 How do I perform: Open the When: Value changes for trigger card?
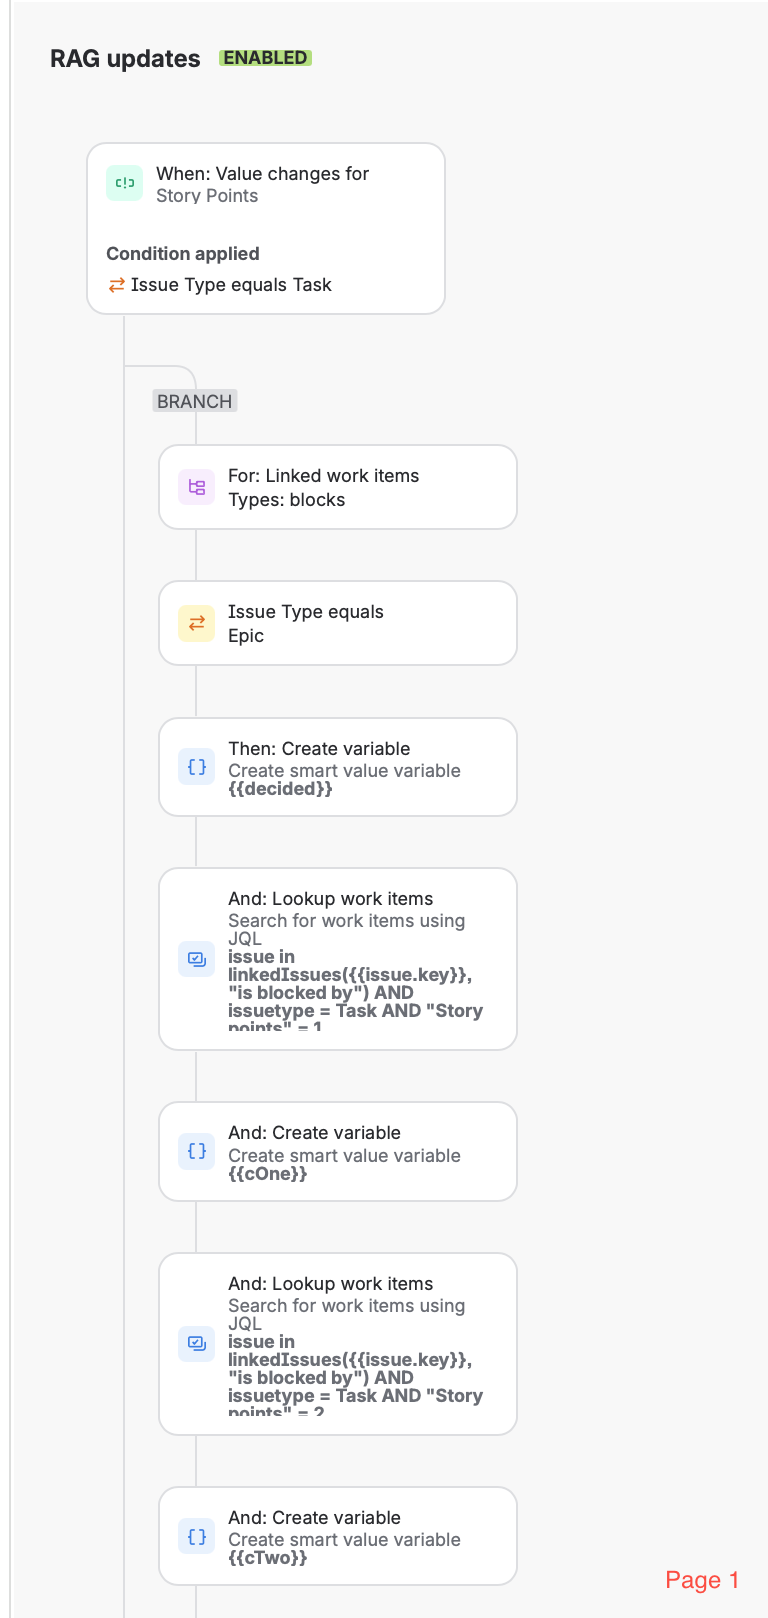coord(266,228)
